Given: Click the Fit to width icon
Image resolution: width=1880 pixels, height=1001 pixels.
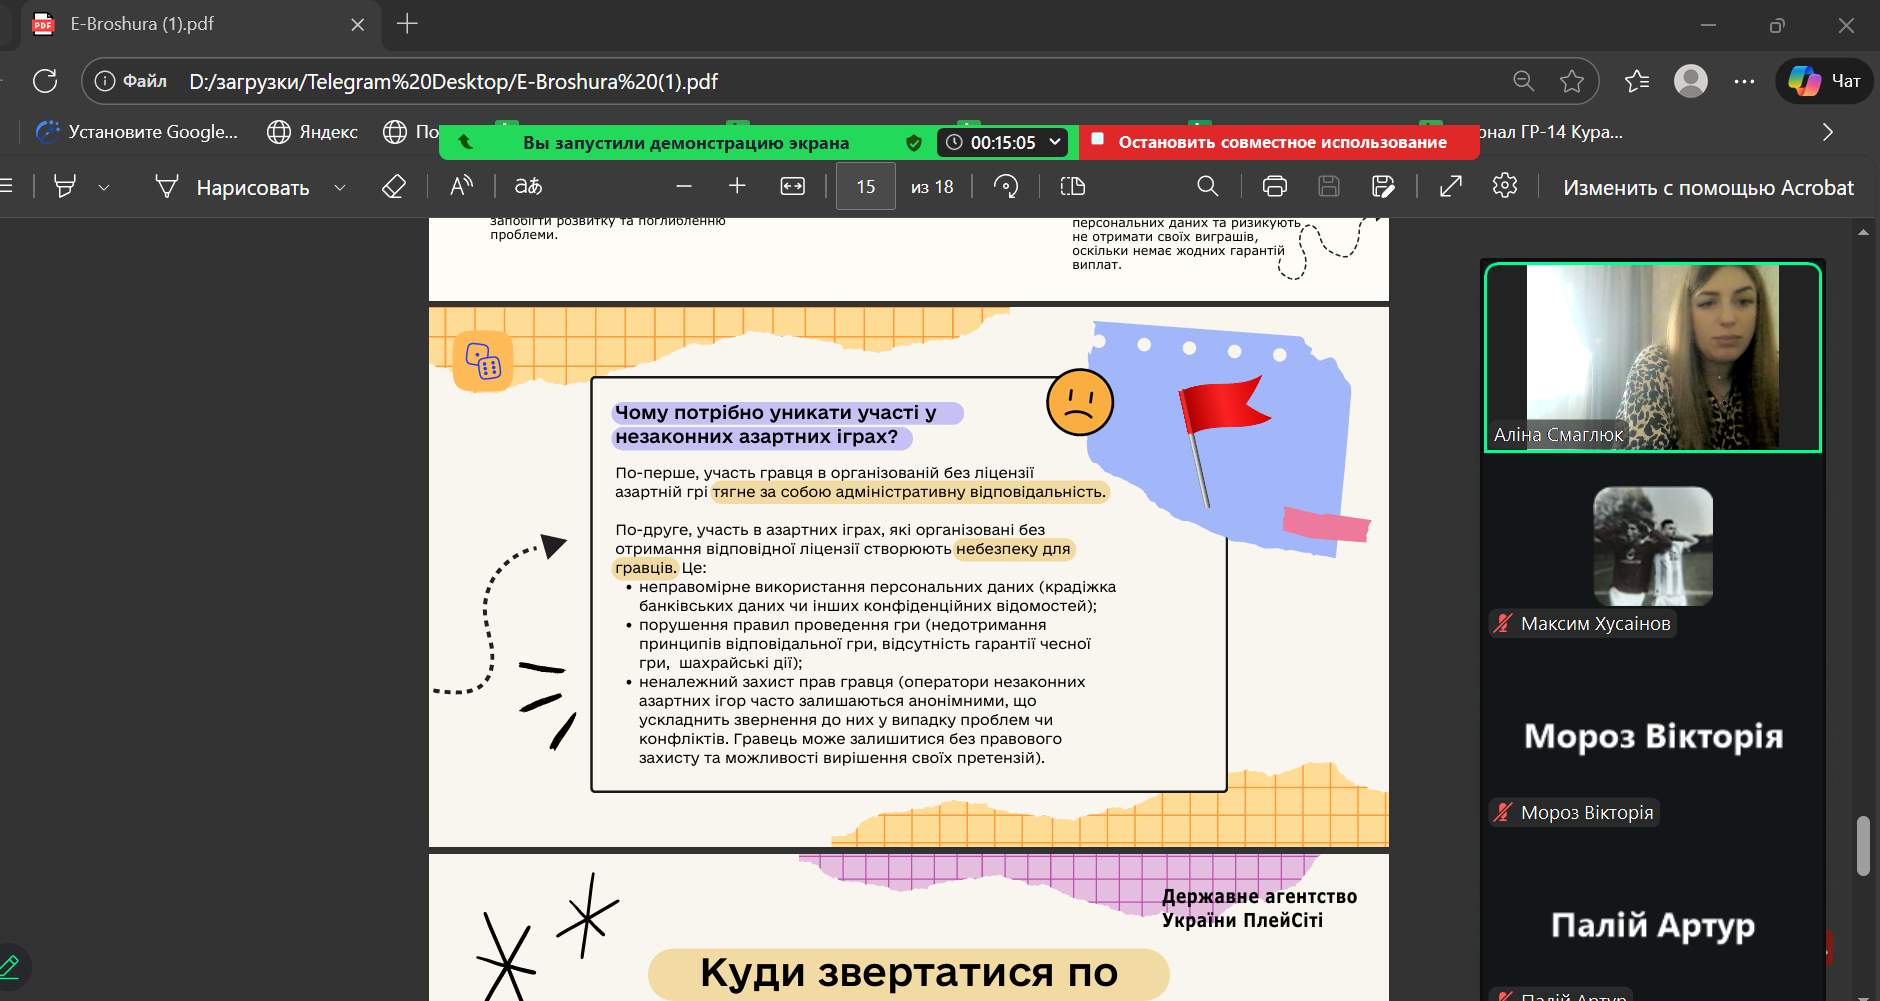Looking at the screenshot, I should 793,187.
